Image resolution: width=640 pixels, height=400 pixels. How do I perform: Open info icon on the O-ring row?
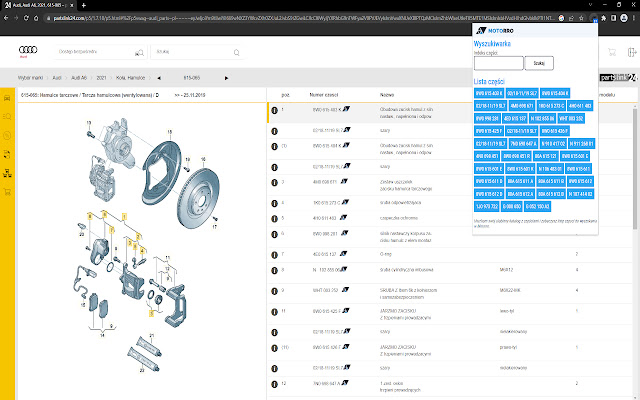coord(274,255)
